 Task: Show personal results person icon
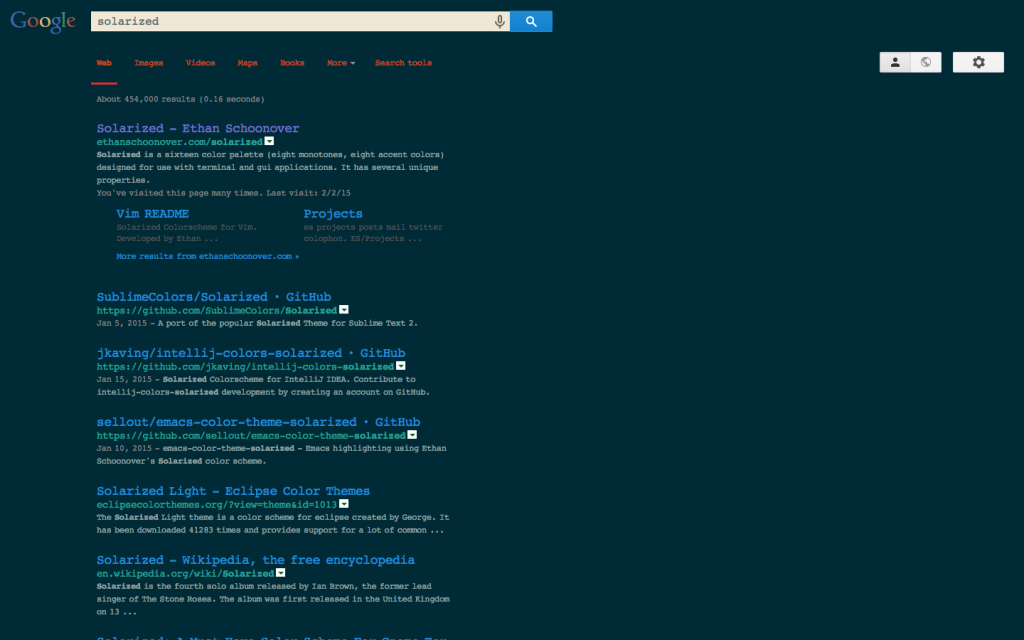[x=895, y=62]
